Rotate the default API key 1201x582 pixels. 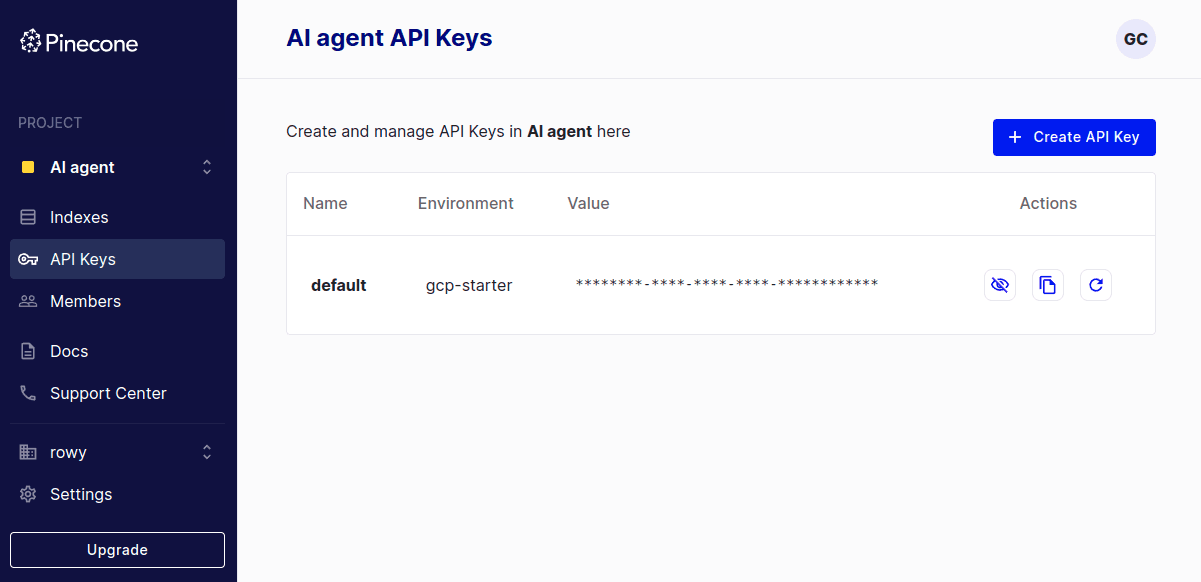coord(1095,285)
